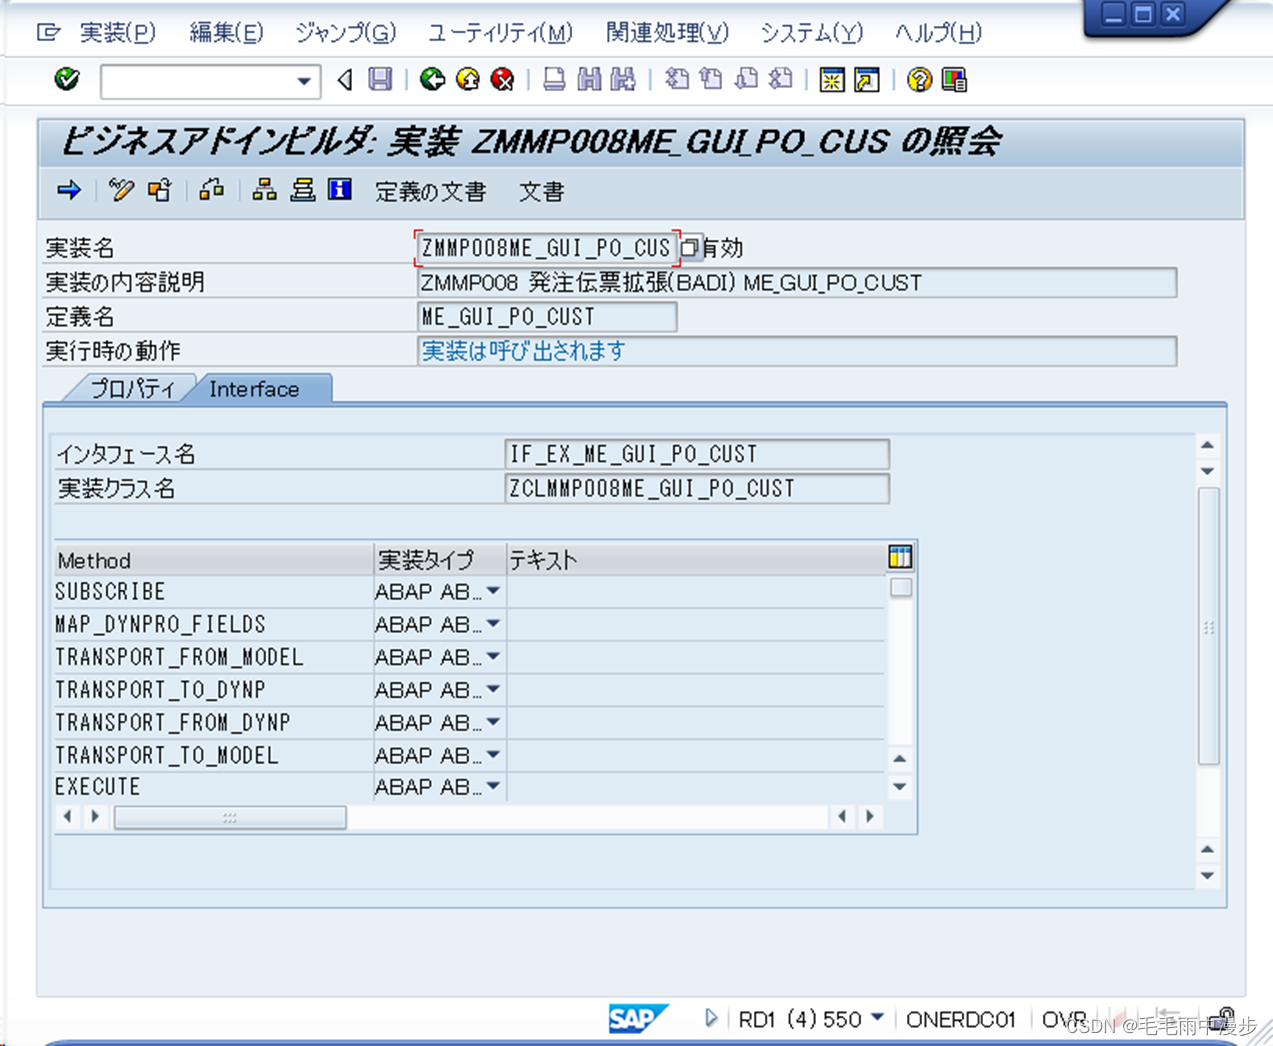Screen dimensions: 1273x1046
Task: Click the Next Page icon
Action: click(x=746, y=79)
